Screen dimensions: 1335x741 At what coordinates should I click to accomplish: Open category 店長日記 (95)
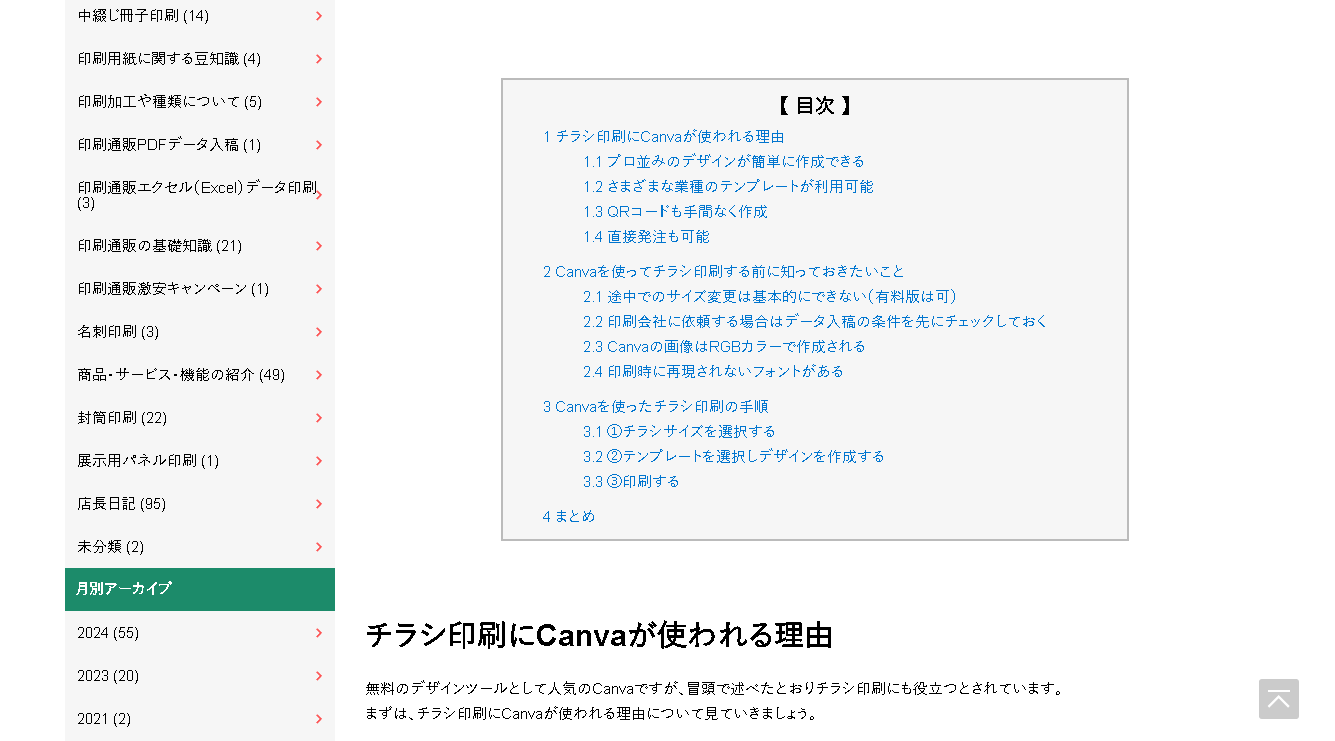tap(200, 504)
